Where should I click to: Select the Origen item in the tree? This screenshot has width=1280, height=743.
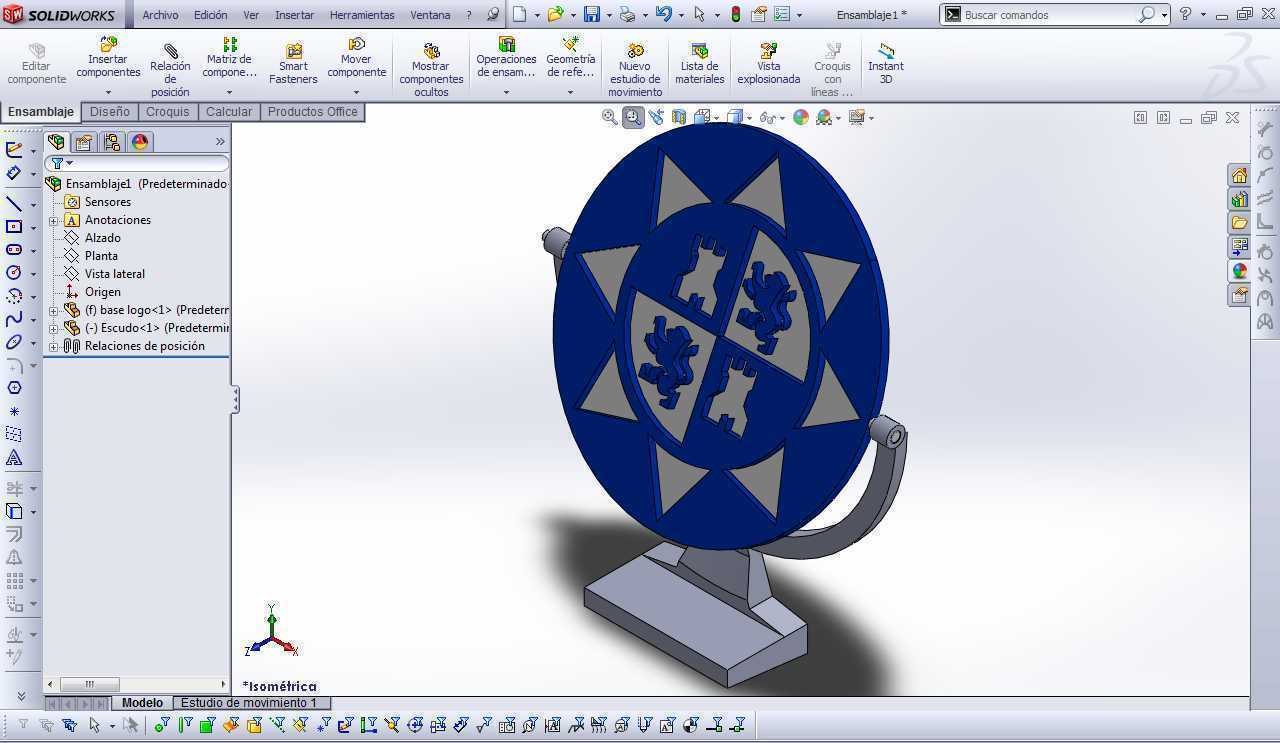103,292
